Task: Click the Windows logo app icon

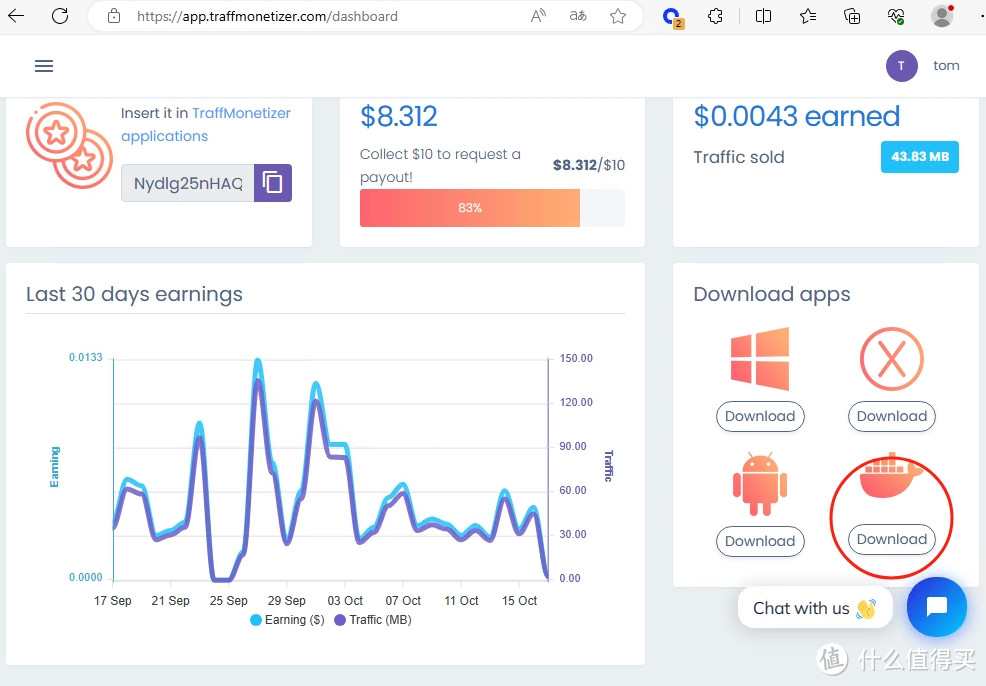Action: [760, 359]
